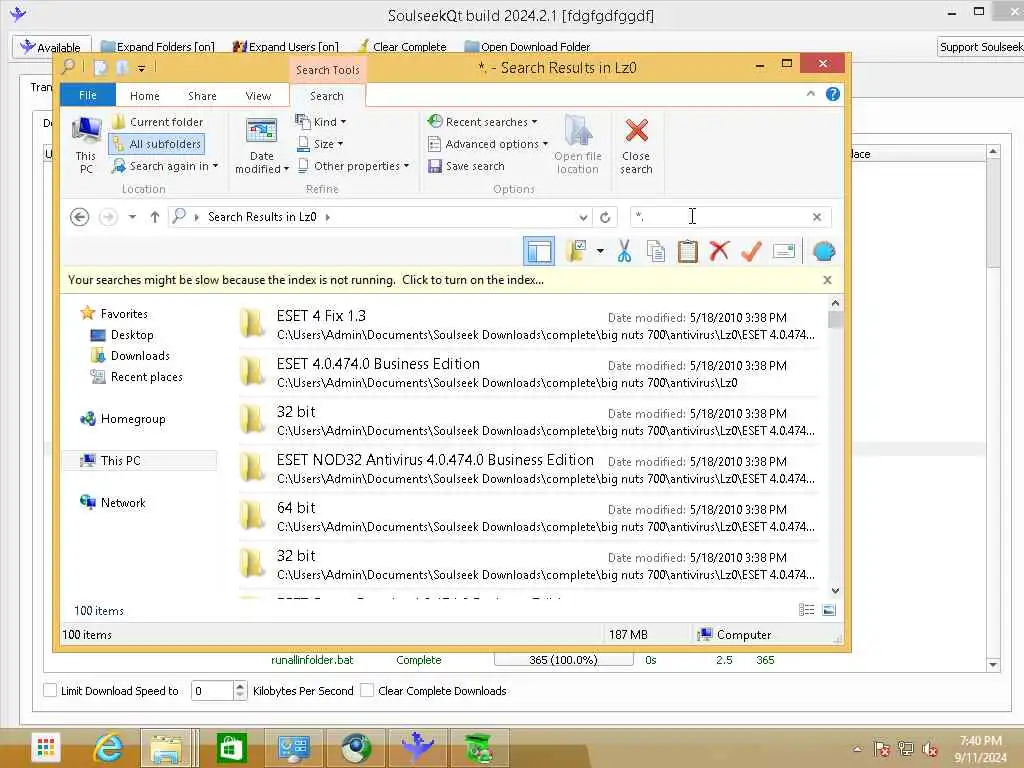Viewport: 1024px width, 768px height.
Task: Open Kind filter dropdown
Action: 321,122
